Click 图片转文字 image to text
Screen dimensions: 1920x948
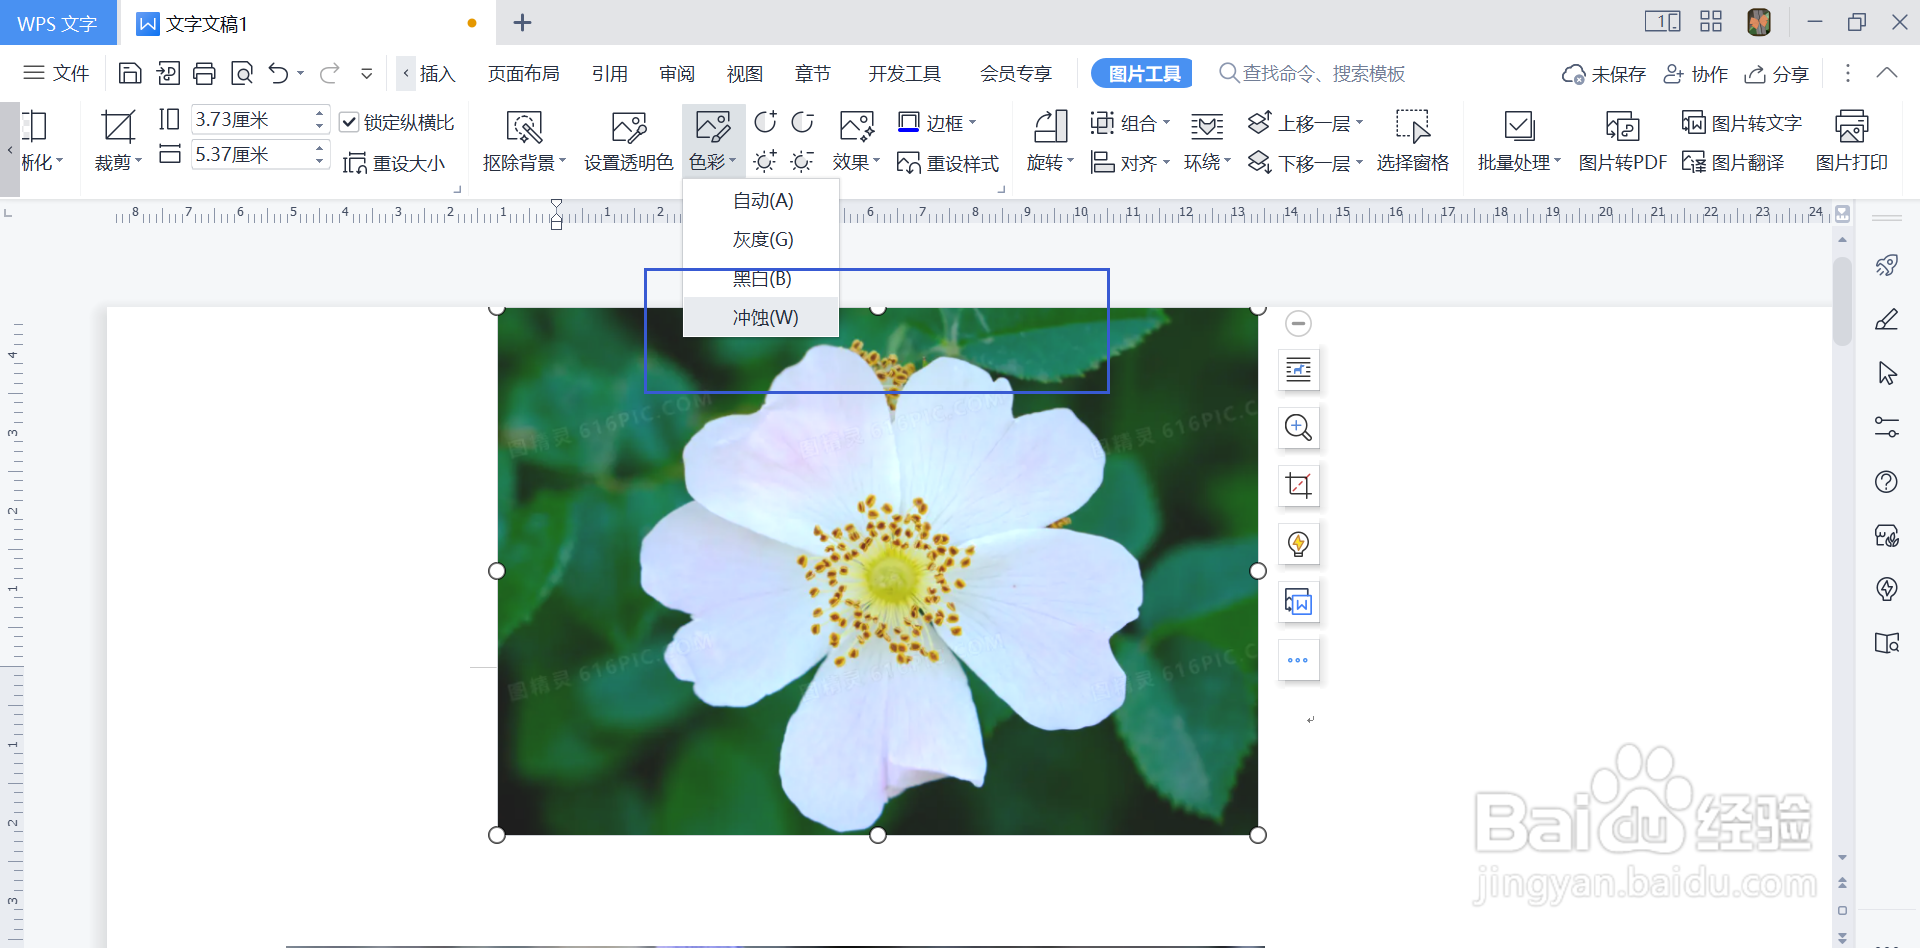(x=1741, y=122)
